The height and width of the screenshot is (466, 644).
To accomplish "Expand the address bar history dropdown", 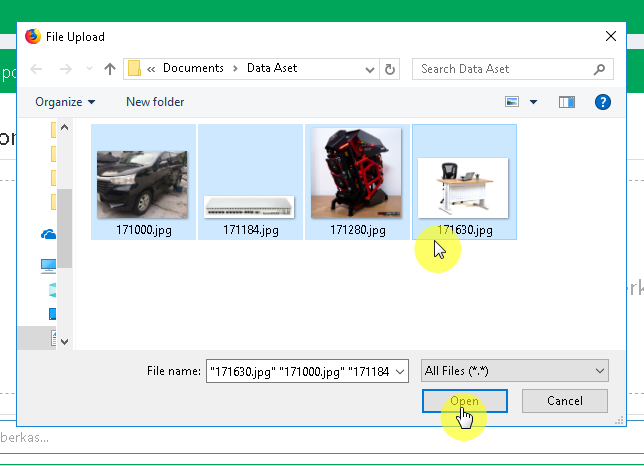I will tap(370, 69).
